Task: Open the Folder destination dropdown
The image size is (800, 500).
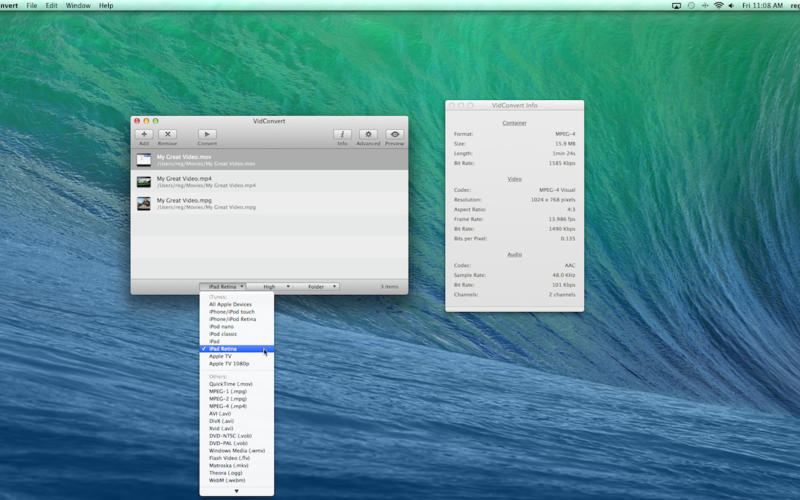Action: point(317,287)
